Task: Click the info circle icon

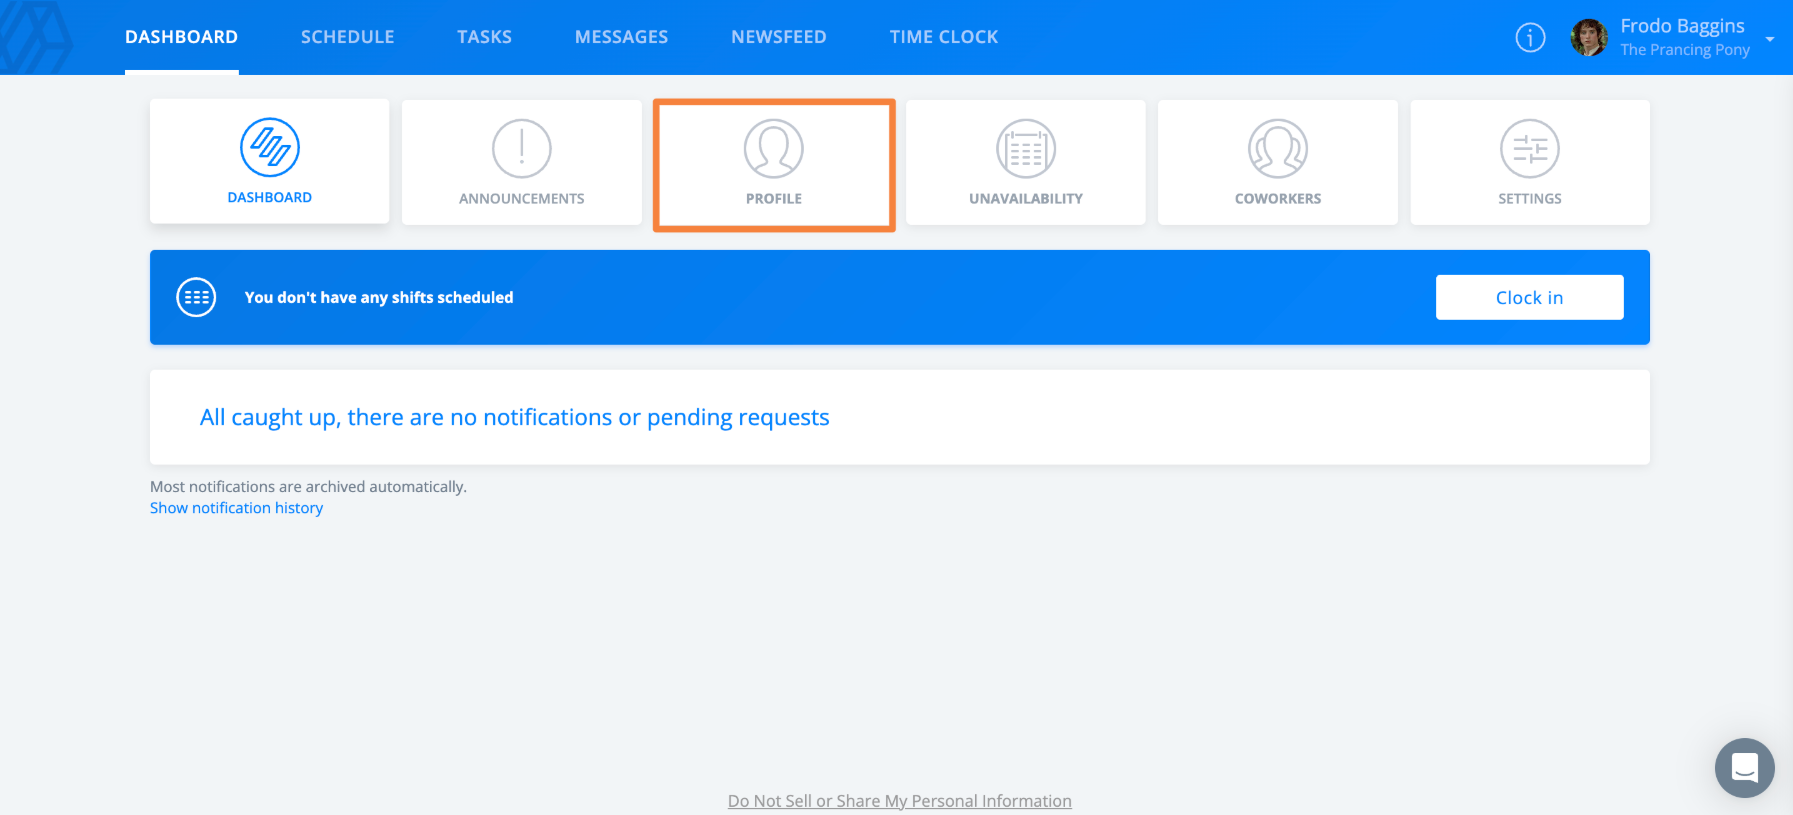Action: pos(1530,38)
